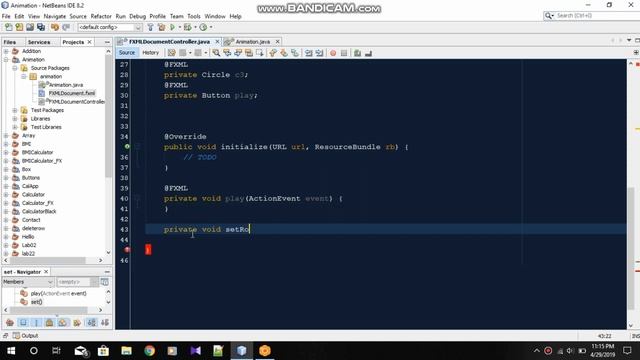The height and width of the screenshot is (360, 640).
Task: Collapse the Animation project node
Action: [x=6, y=60]
